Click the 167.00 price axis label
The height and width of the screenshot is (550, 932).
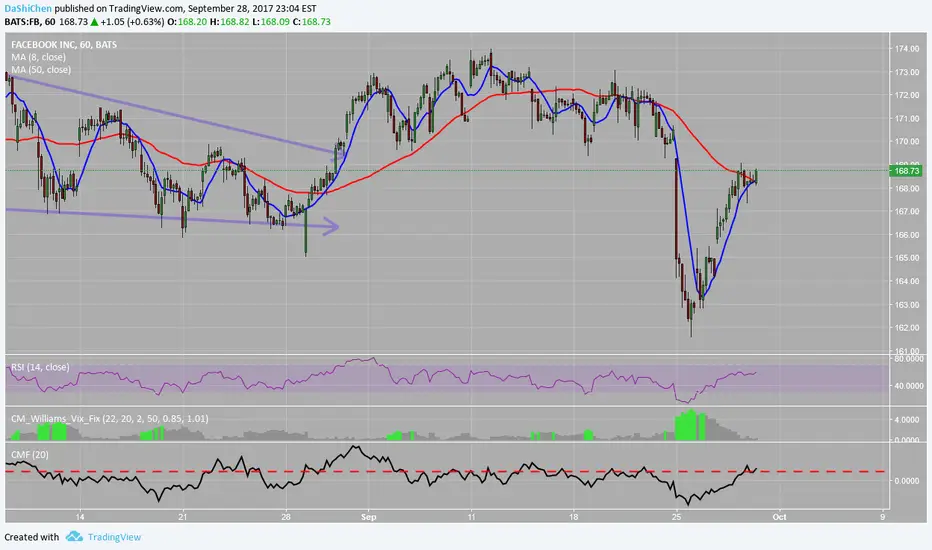coord(906,212)
